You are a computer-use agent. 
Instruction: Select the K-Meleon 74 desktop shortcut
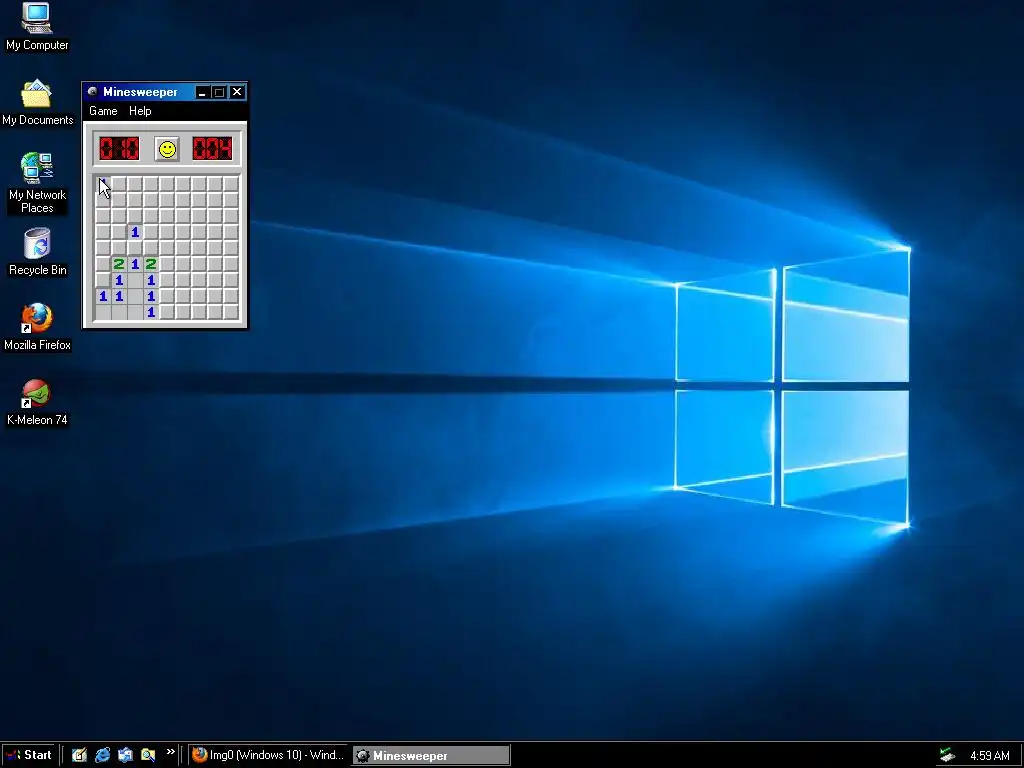(x=37, y=403)
